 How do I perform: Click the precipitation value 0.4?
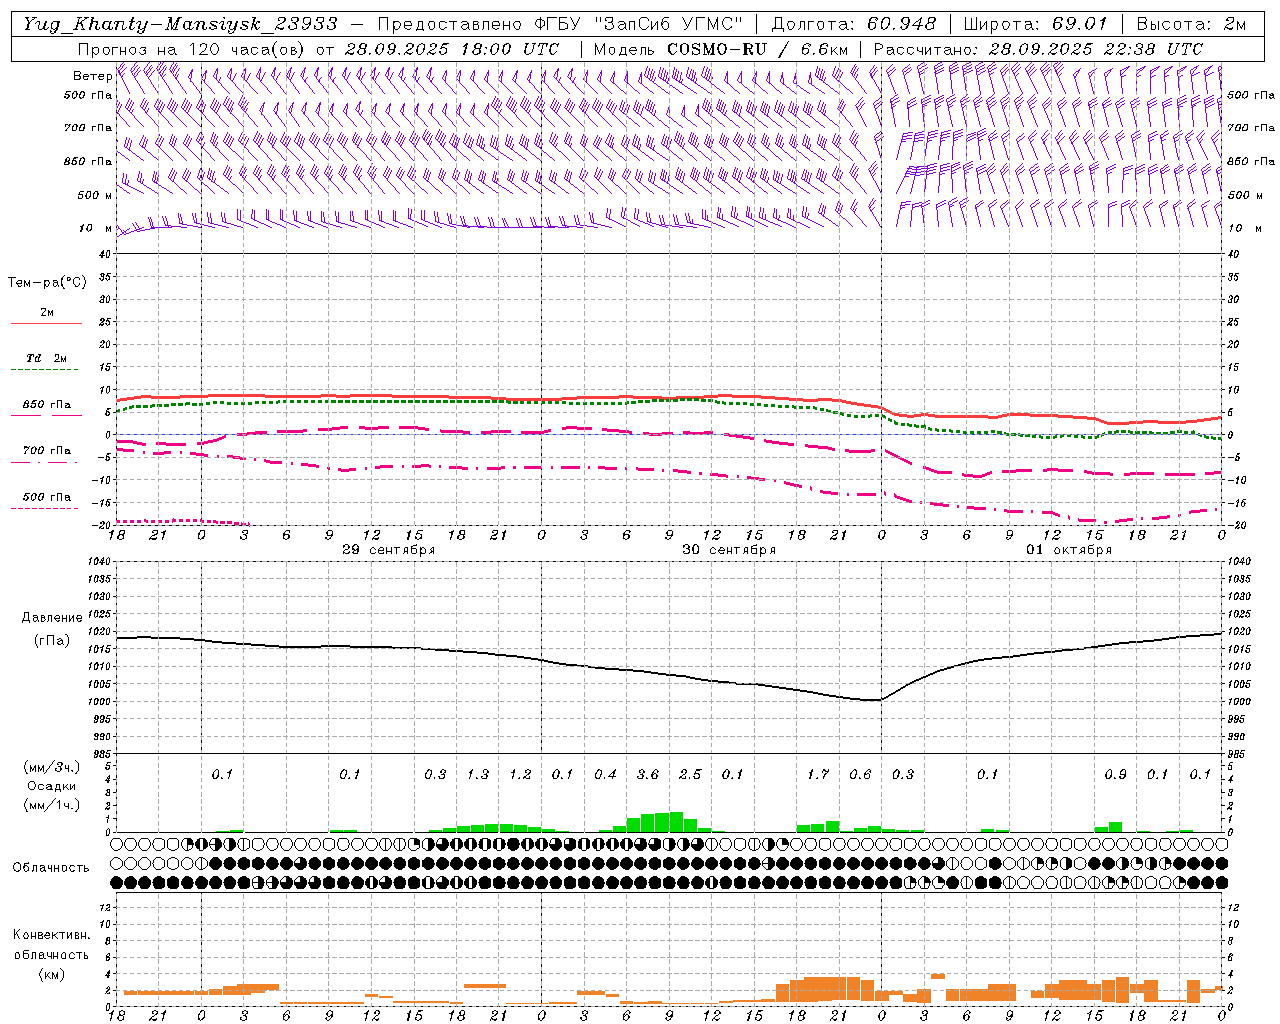click(605, 774)
